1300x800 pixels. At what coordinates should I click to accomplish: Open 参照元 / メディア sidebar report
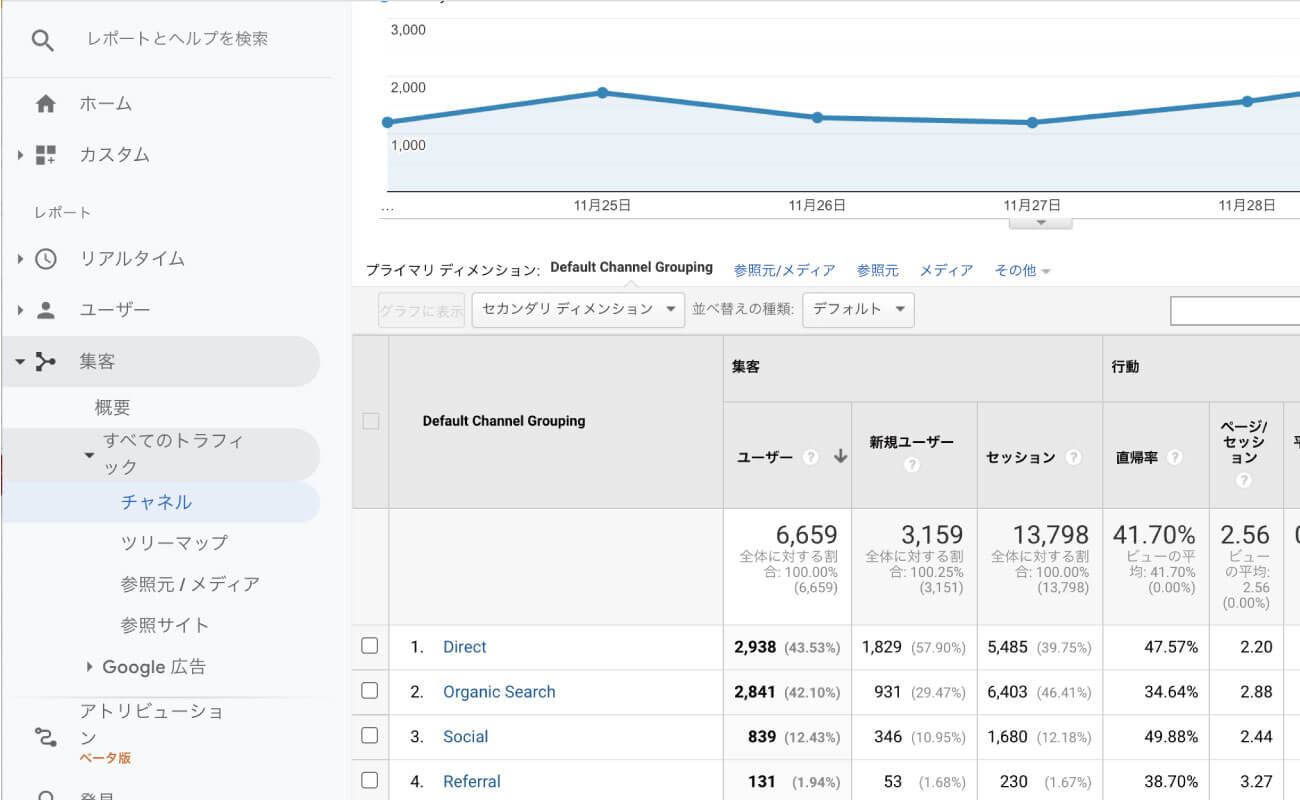click(x=190, y=584)
